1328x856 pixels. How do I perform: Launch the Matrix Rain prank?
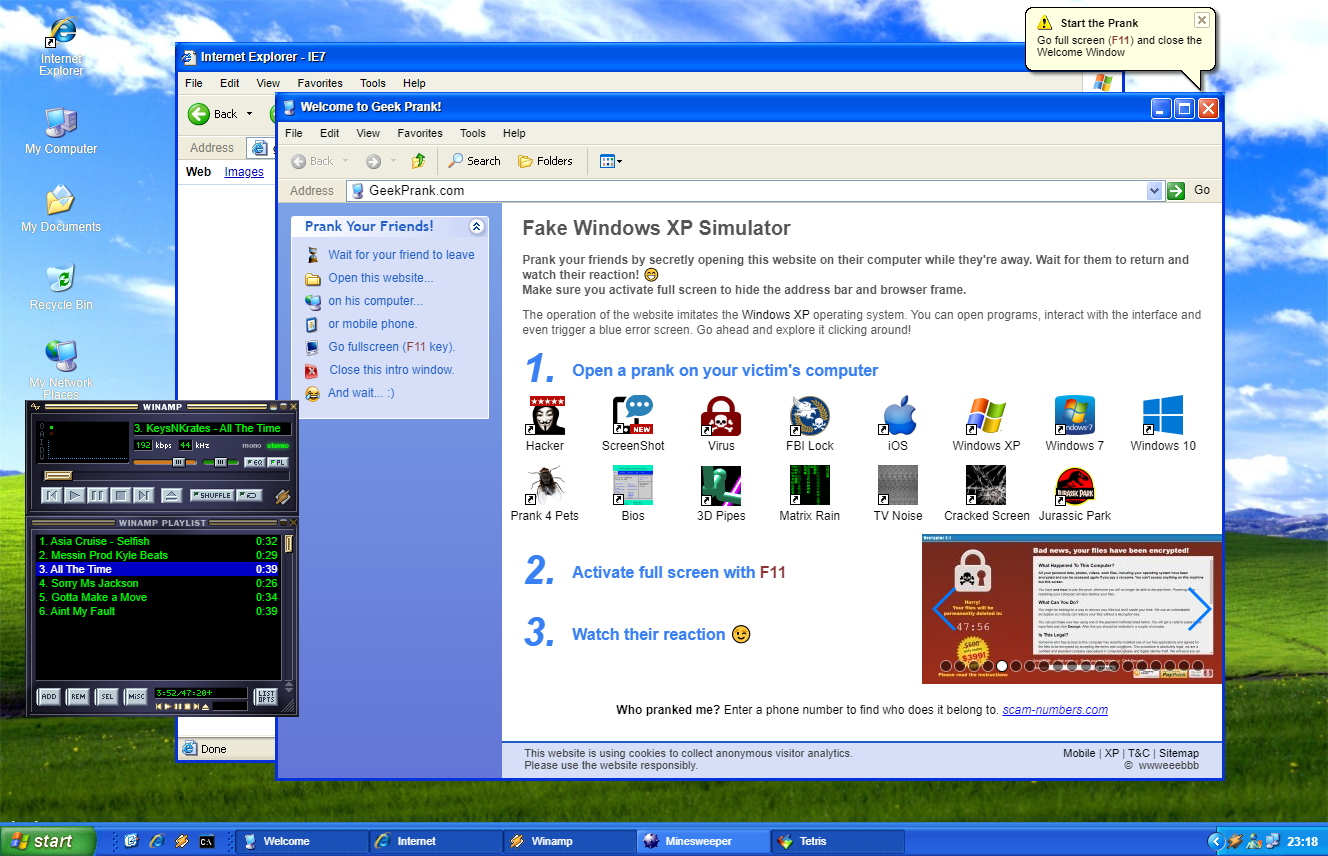point(809,494)
